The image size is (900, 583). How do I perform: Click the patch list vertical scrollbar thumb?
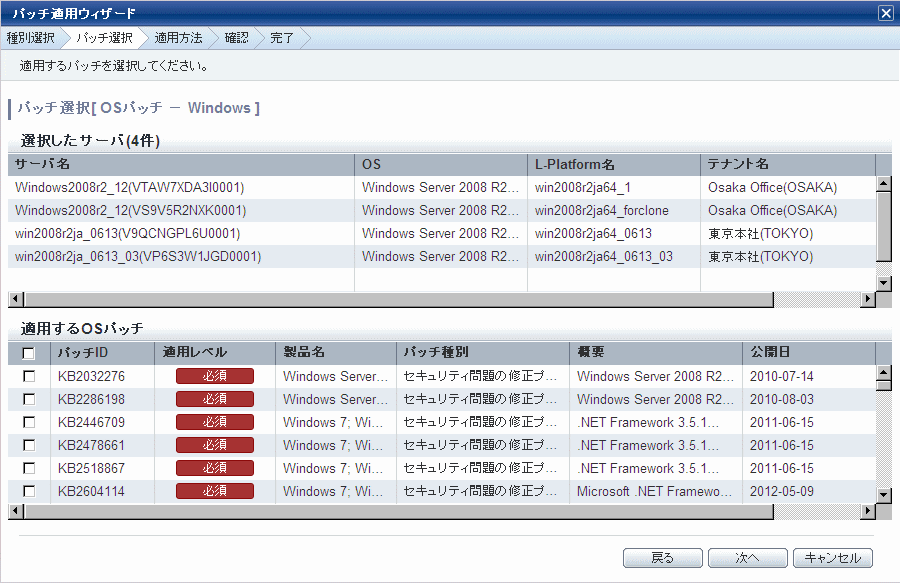[x=883, y=385]
